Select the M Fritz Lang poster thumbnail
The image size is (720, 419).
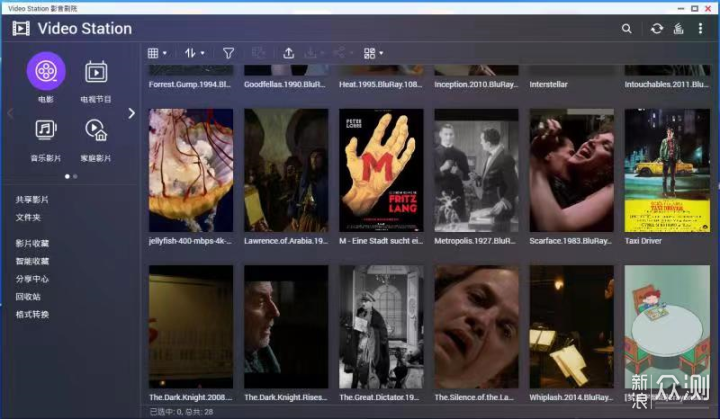pos(381,170)
